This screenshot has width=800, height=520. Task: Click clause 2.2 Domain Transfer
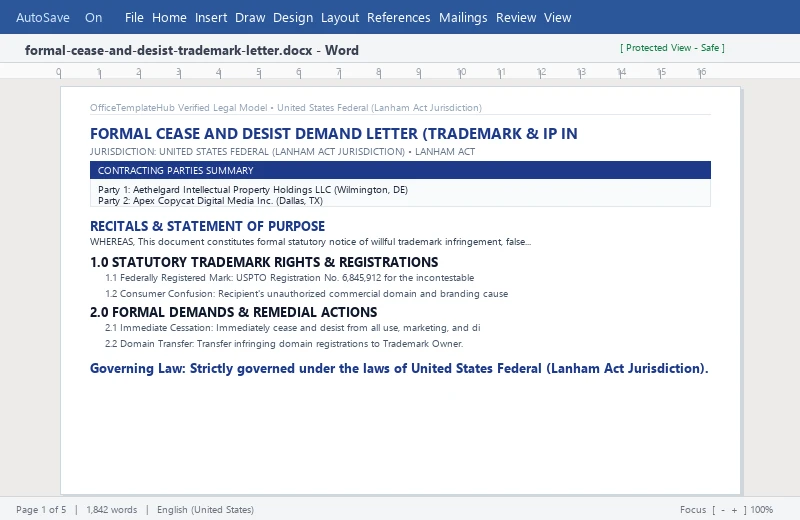[284, 343]
